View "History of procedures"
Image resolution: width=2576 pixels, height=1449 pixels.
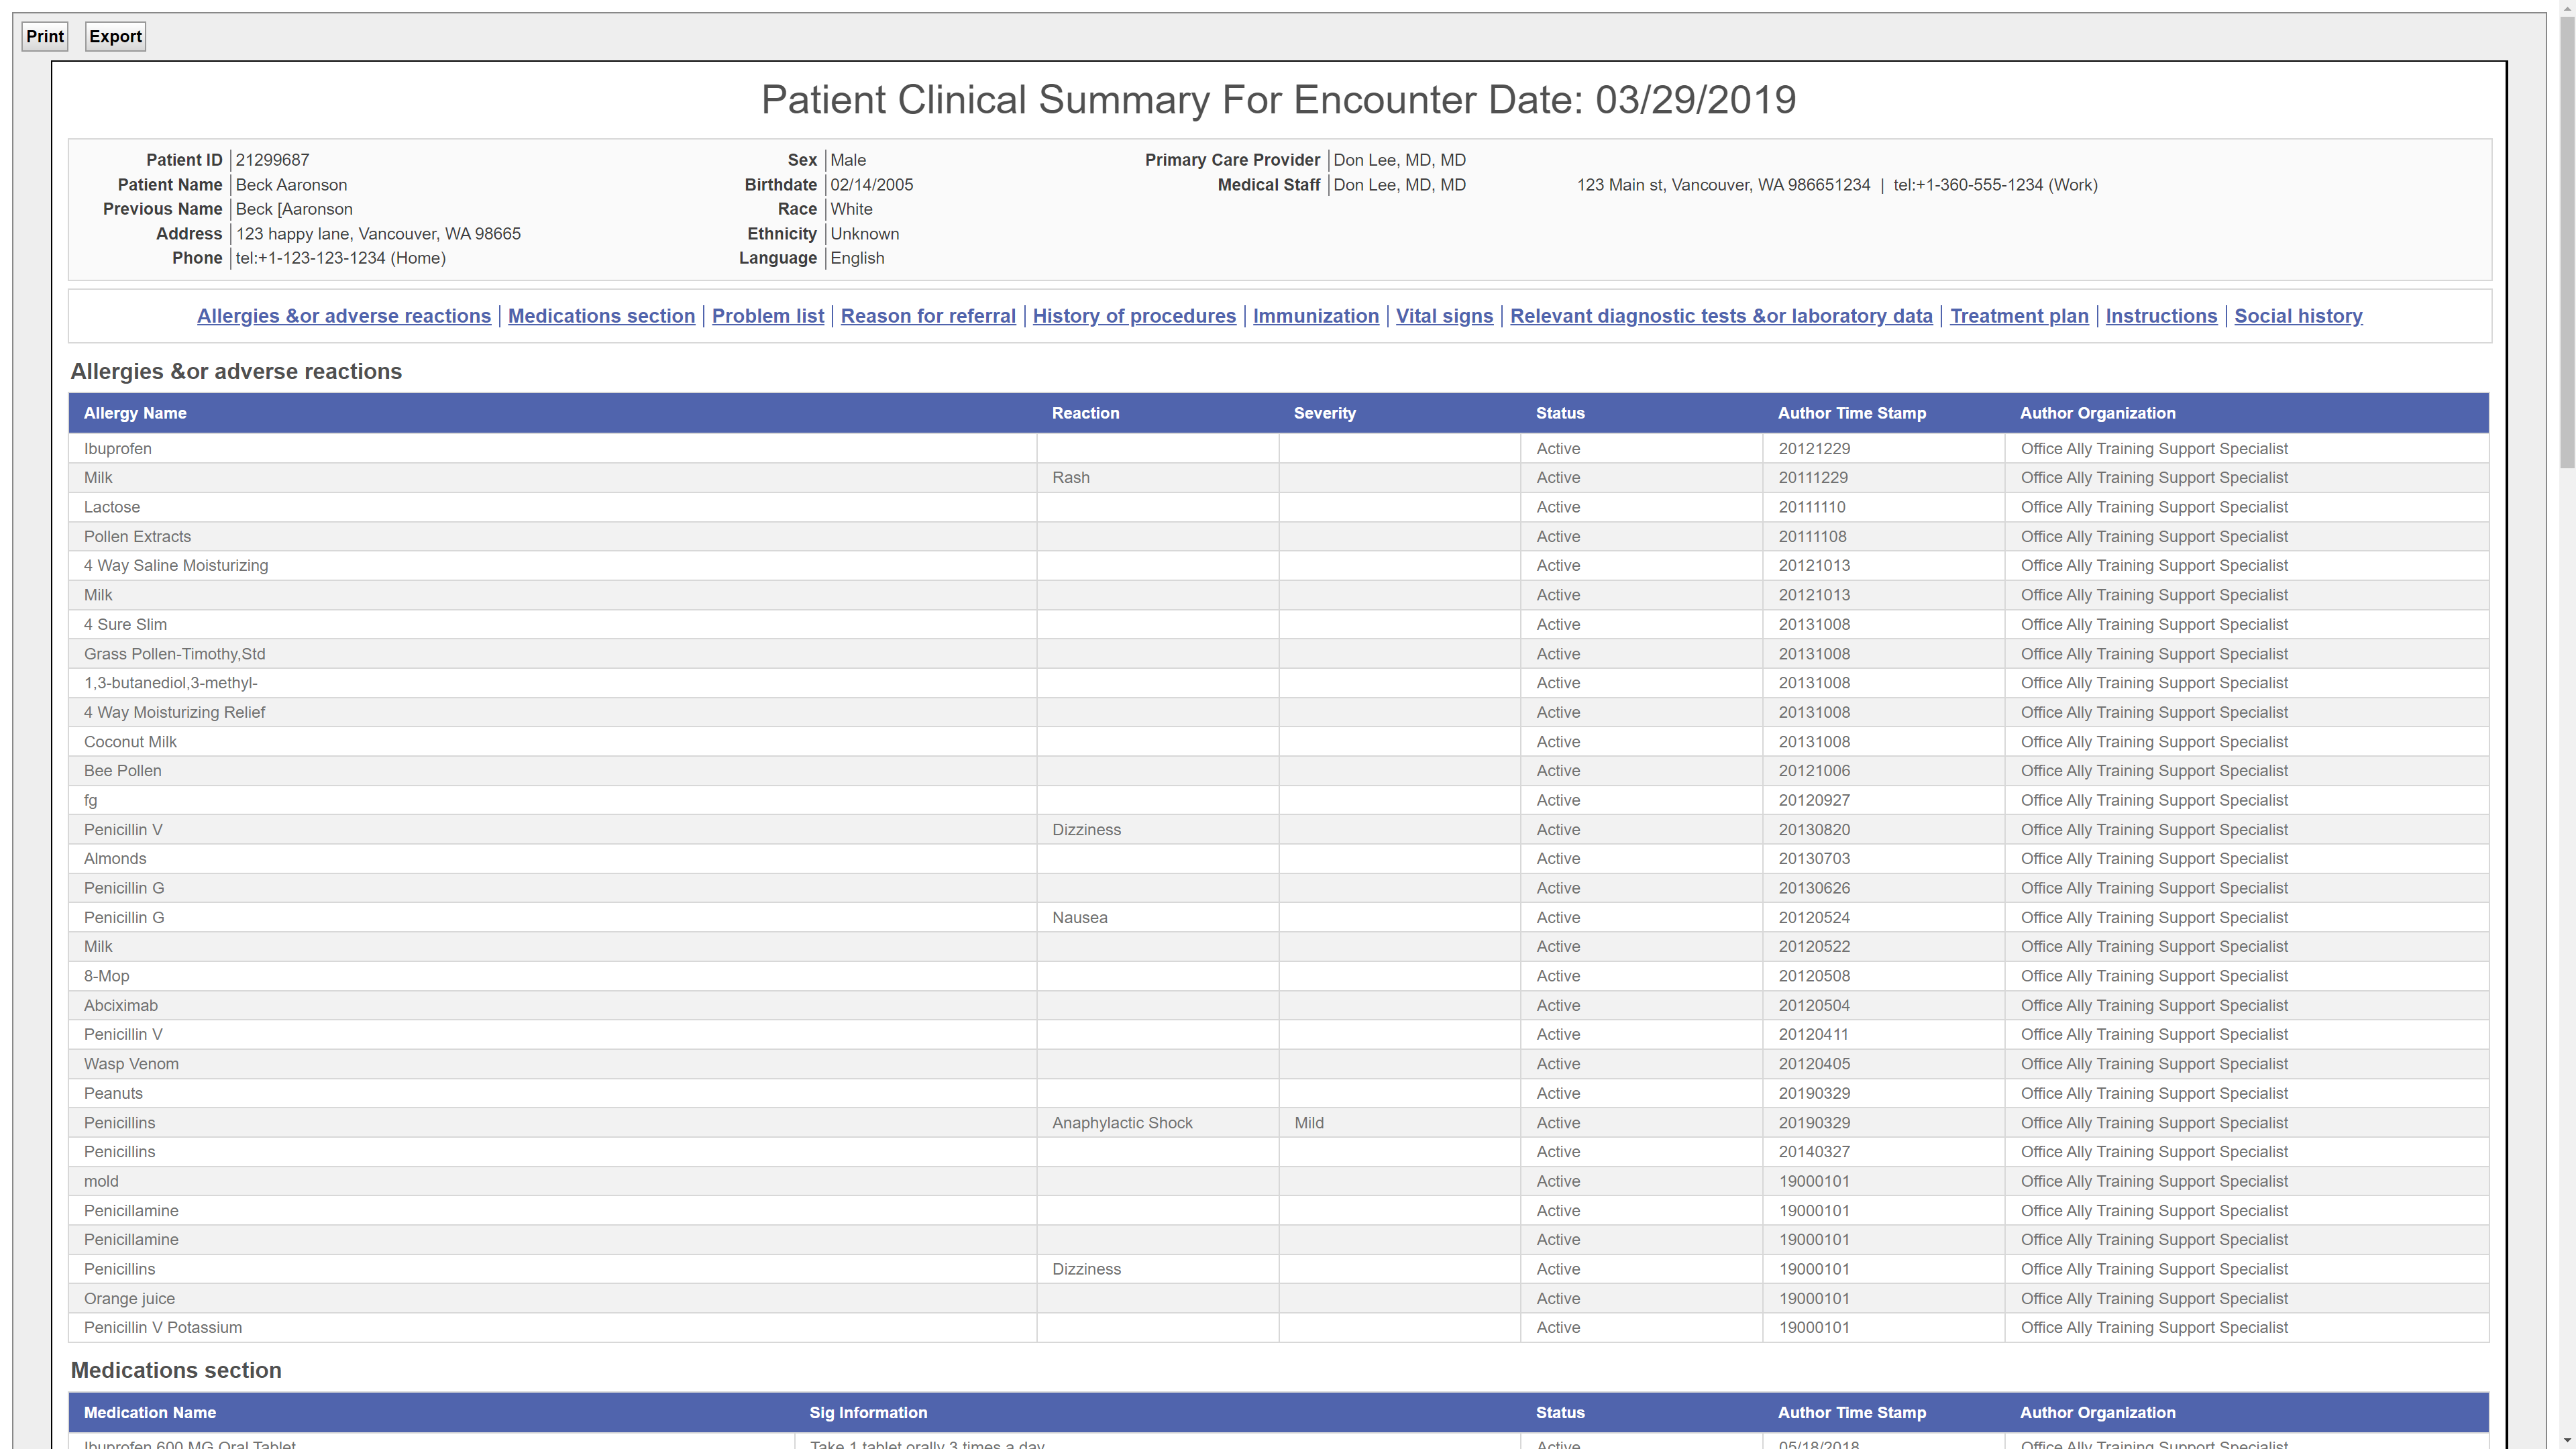coord(1134,315)
